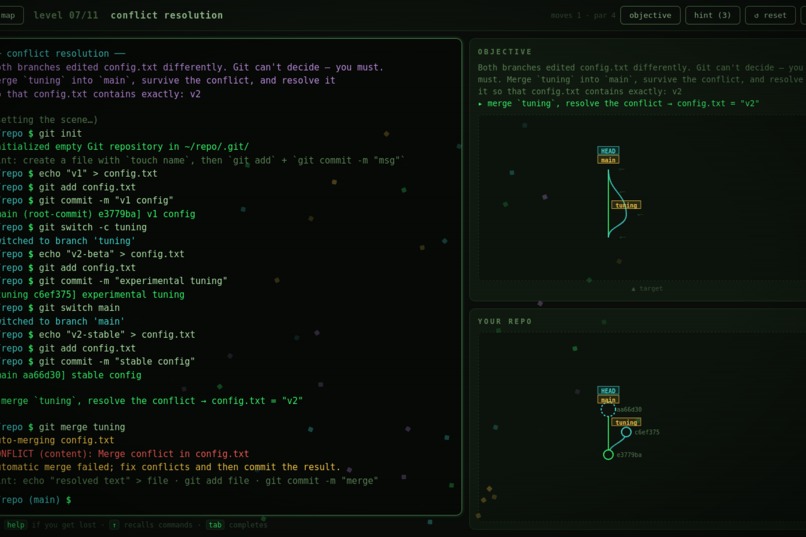Select the HEAD label in the target graph
This screenshot has width=806, height=537.
tap(608, 151)
